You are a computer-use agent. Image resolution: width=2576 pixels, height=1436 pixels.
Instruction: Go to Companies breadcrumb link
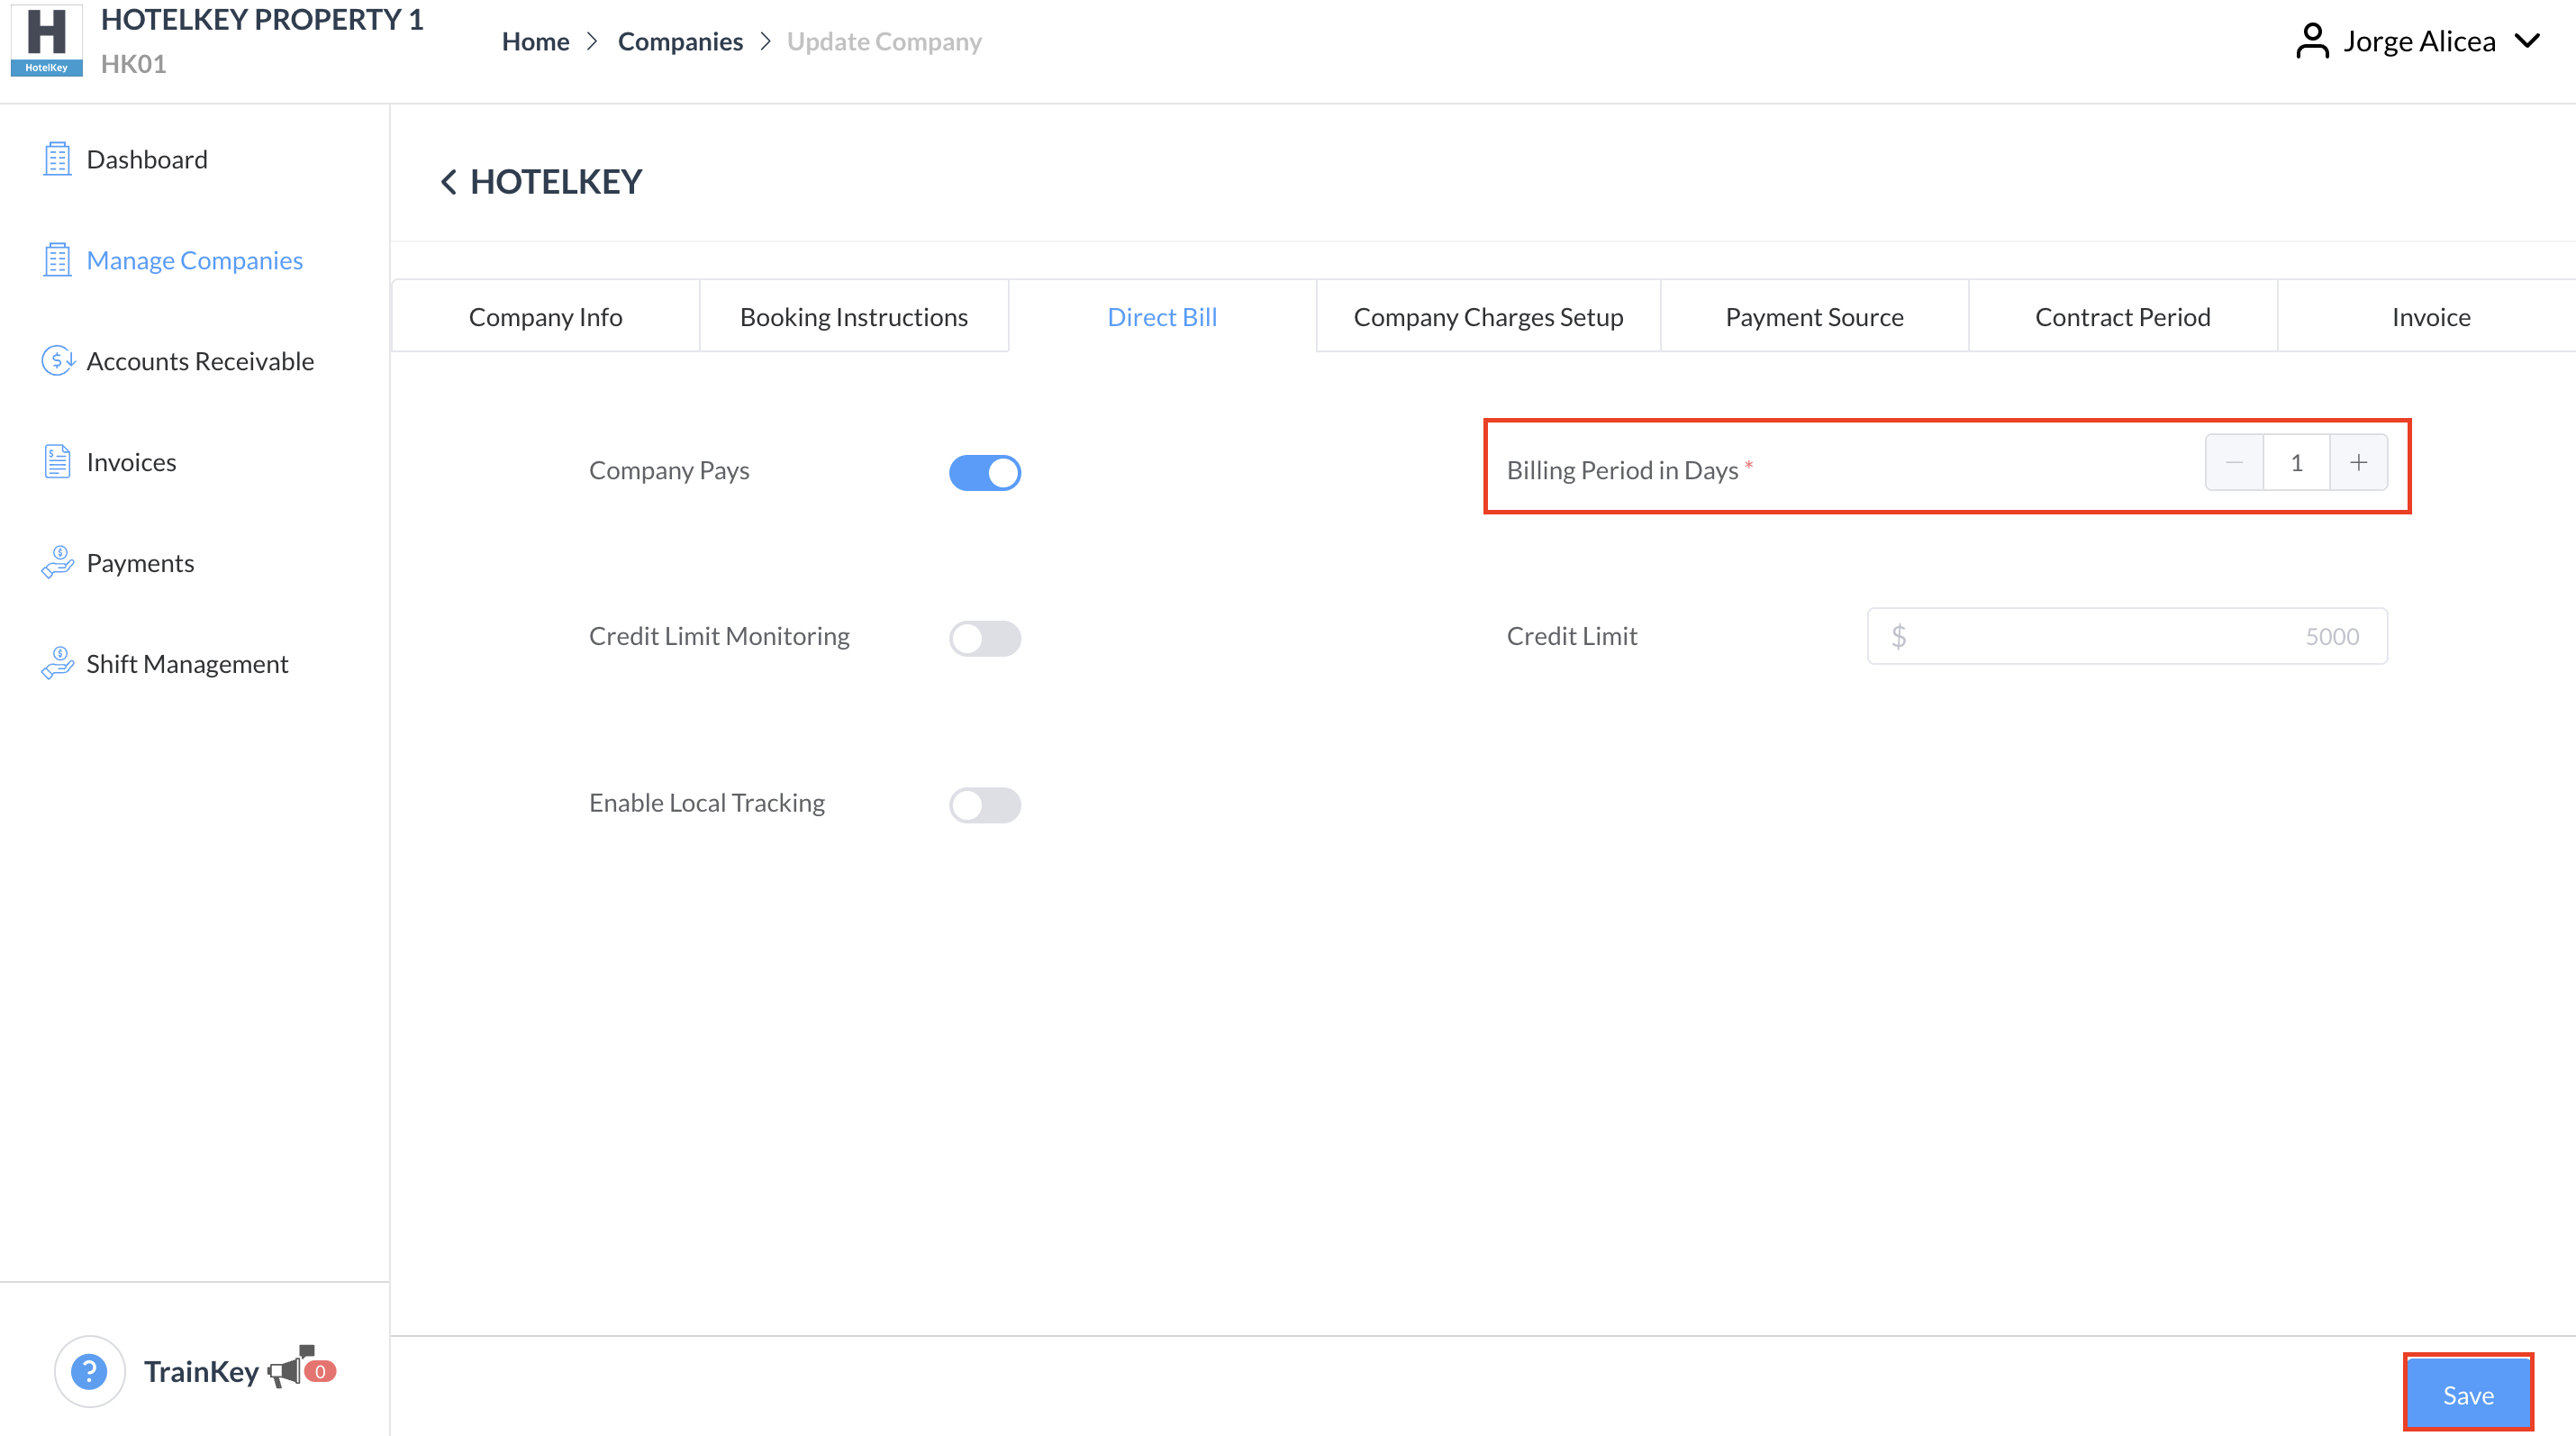tap(680, 41)
